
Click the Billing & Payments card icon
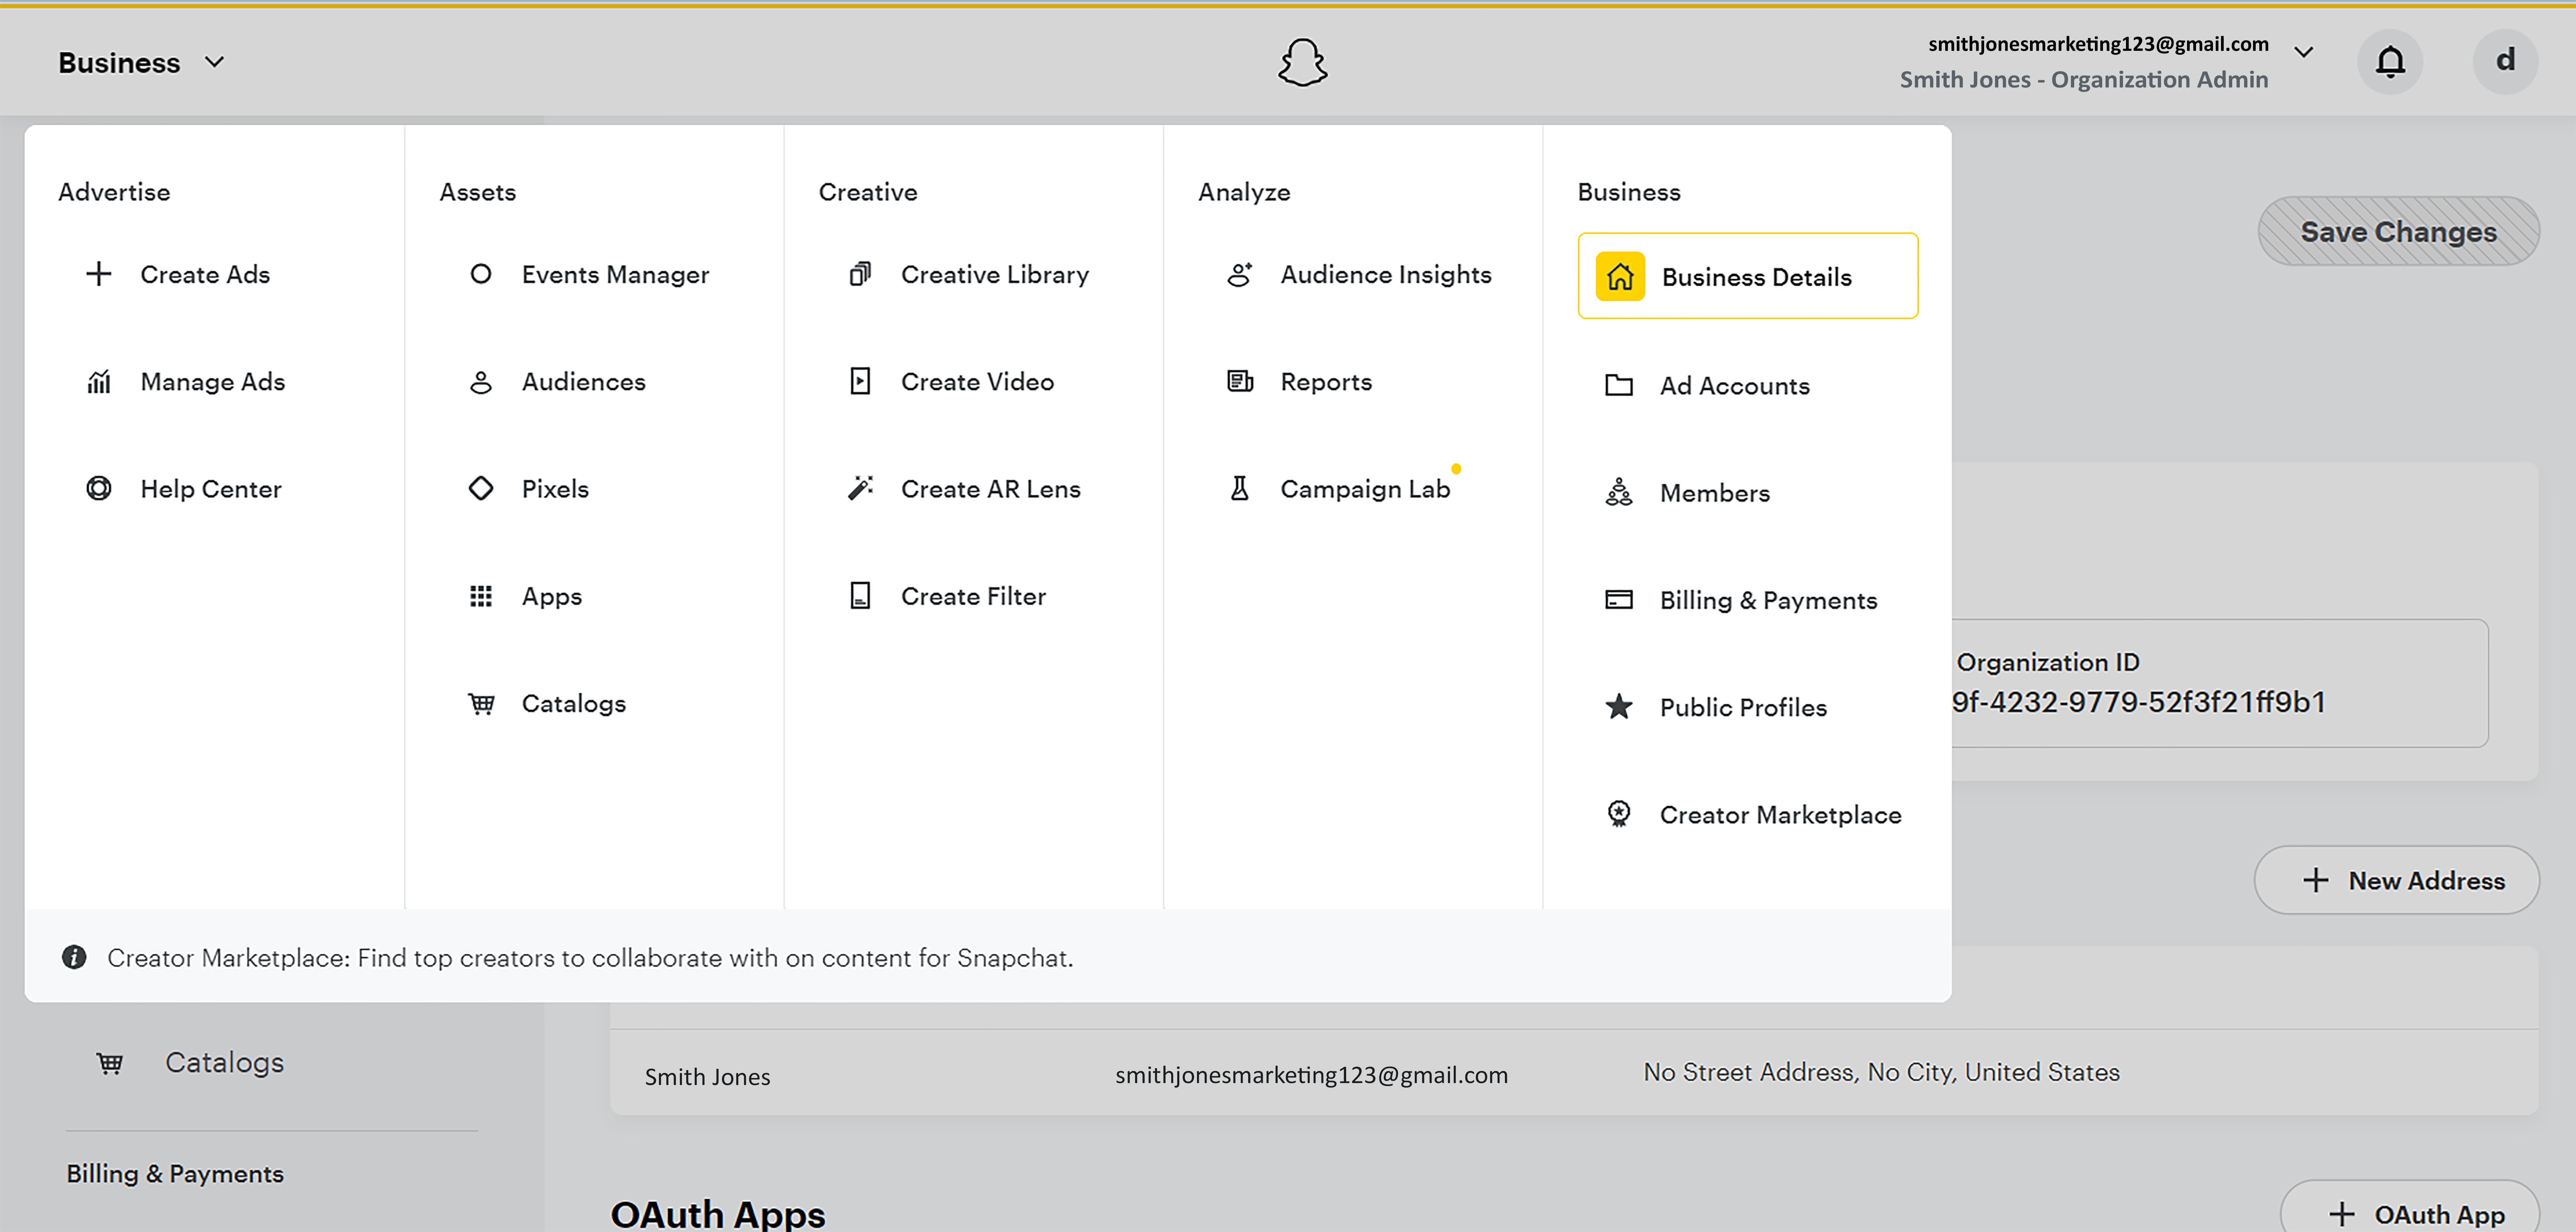click(1619, 600)
